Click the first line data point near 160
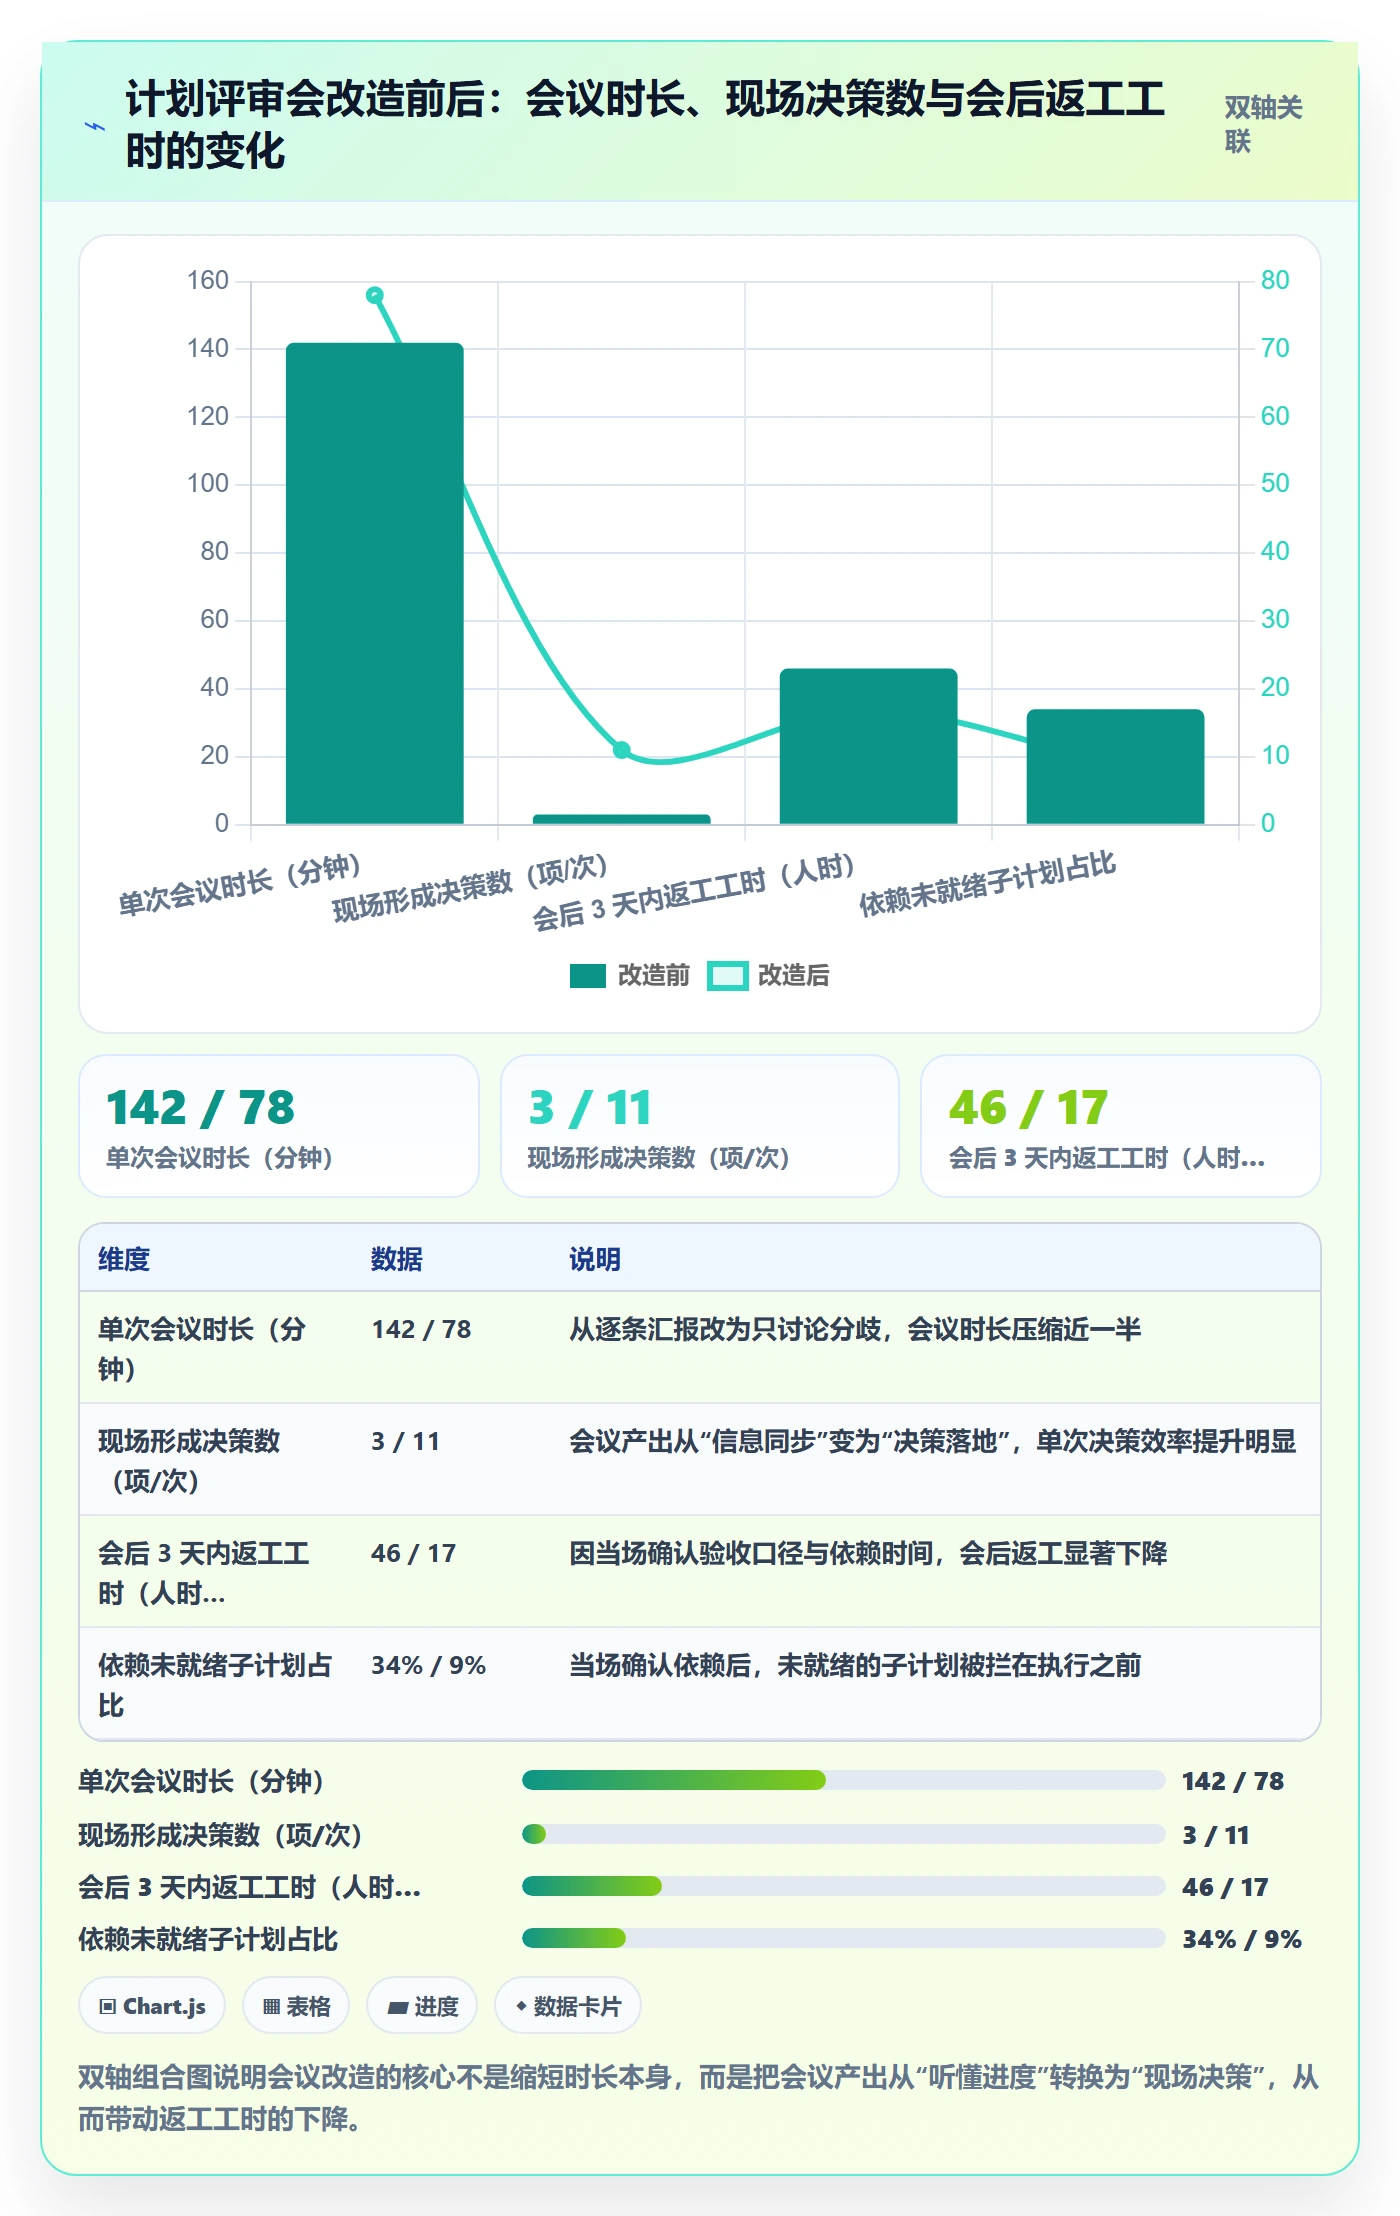Screen dimensions: 1400x2216 [x=375, y=295]
